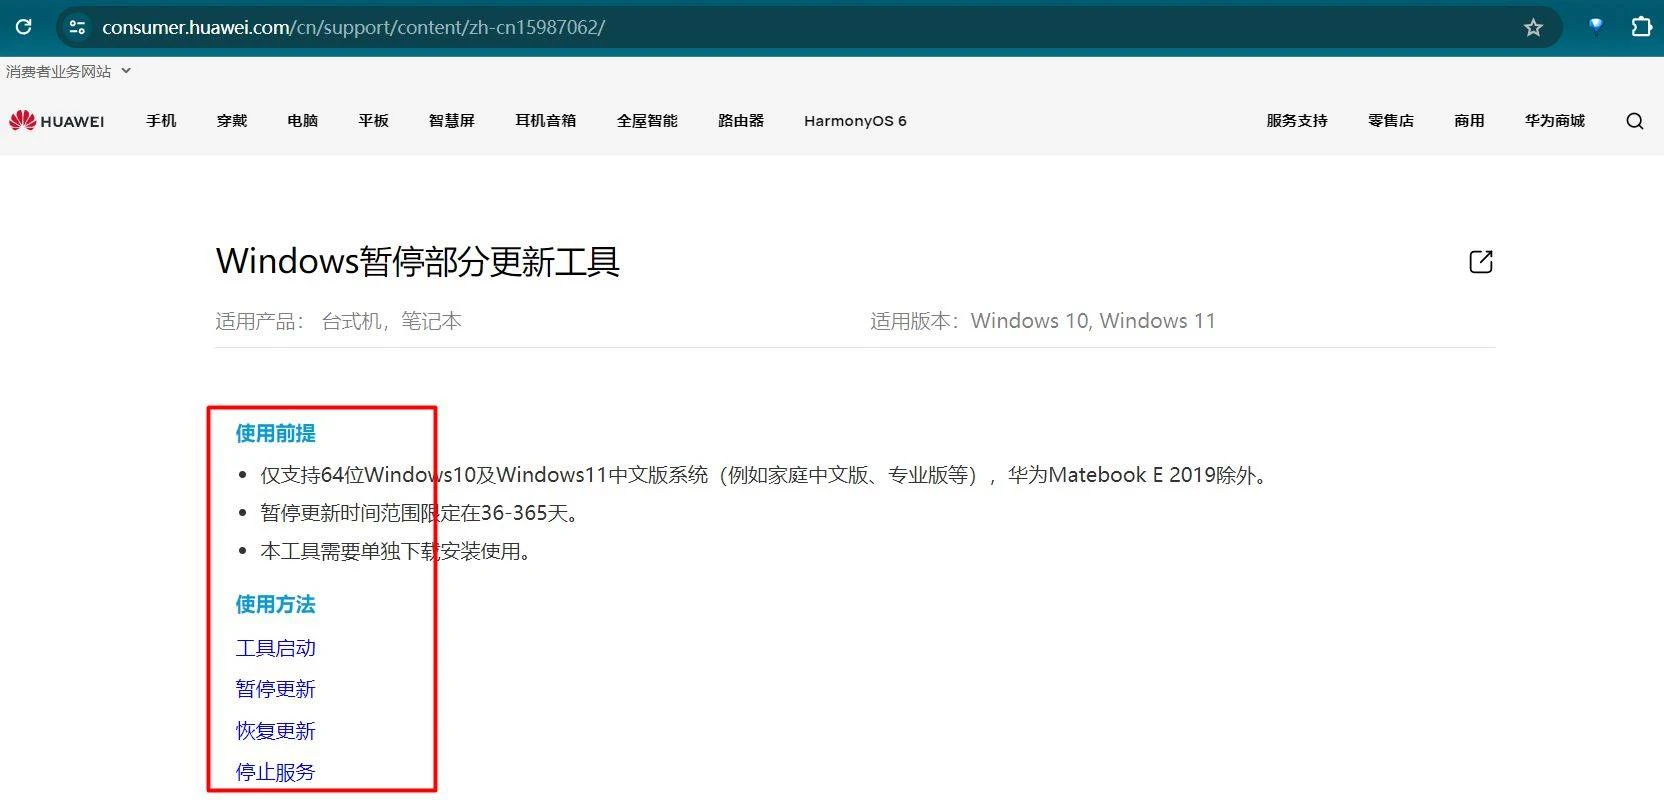Open the site search magnifier icon
This screenshot has height=808, width=1664.
tap(1634, 121)
